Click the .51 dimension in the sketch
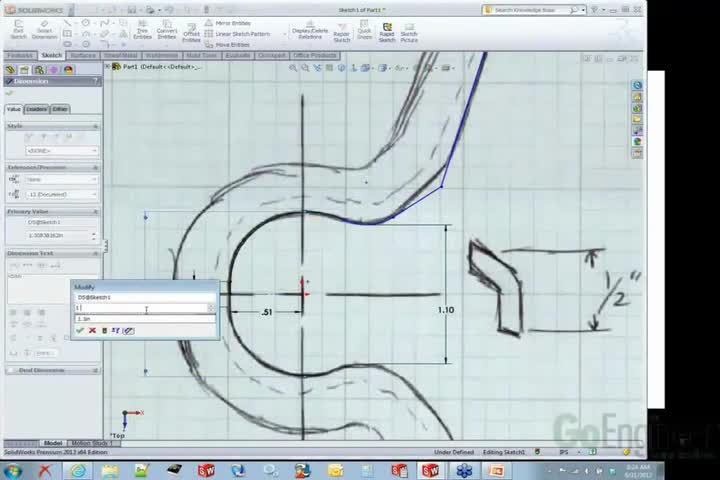 266,312
